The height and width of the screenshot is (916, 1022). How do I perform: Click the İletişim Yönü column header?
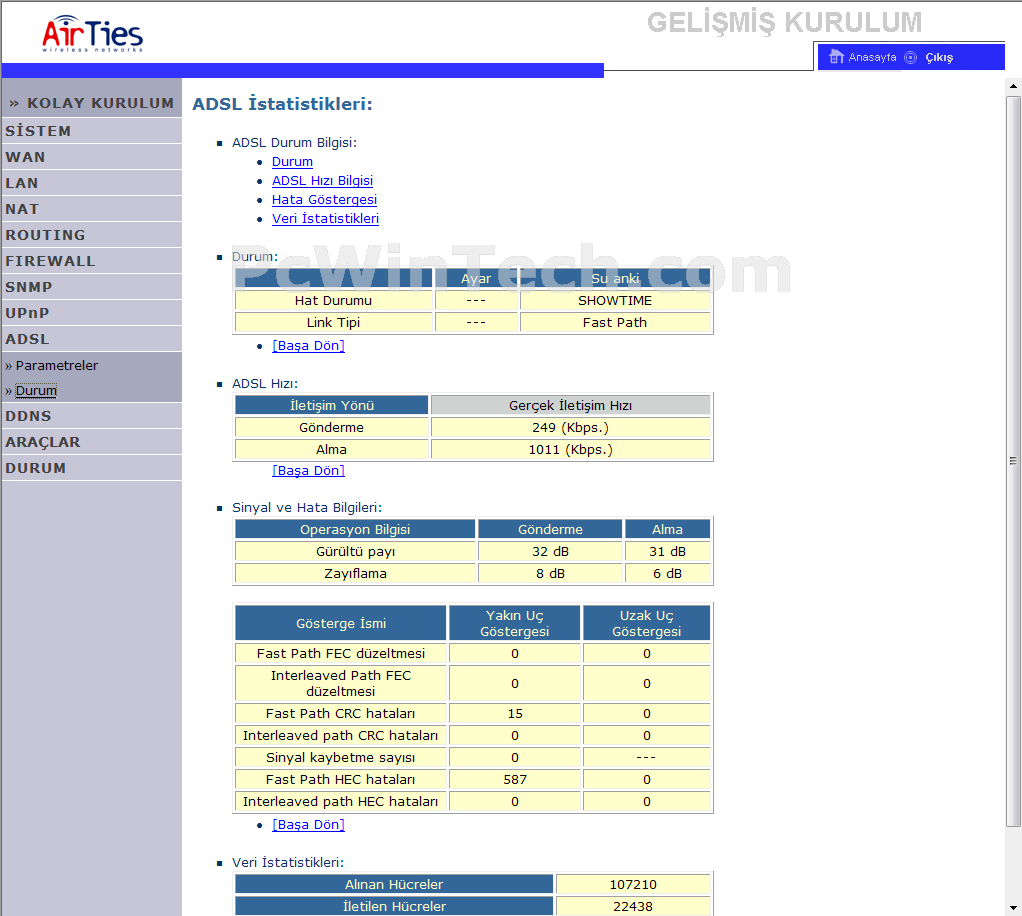pyautogui.click(x=331, y=406)
